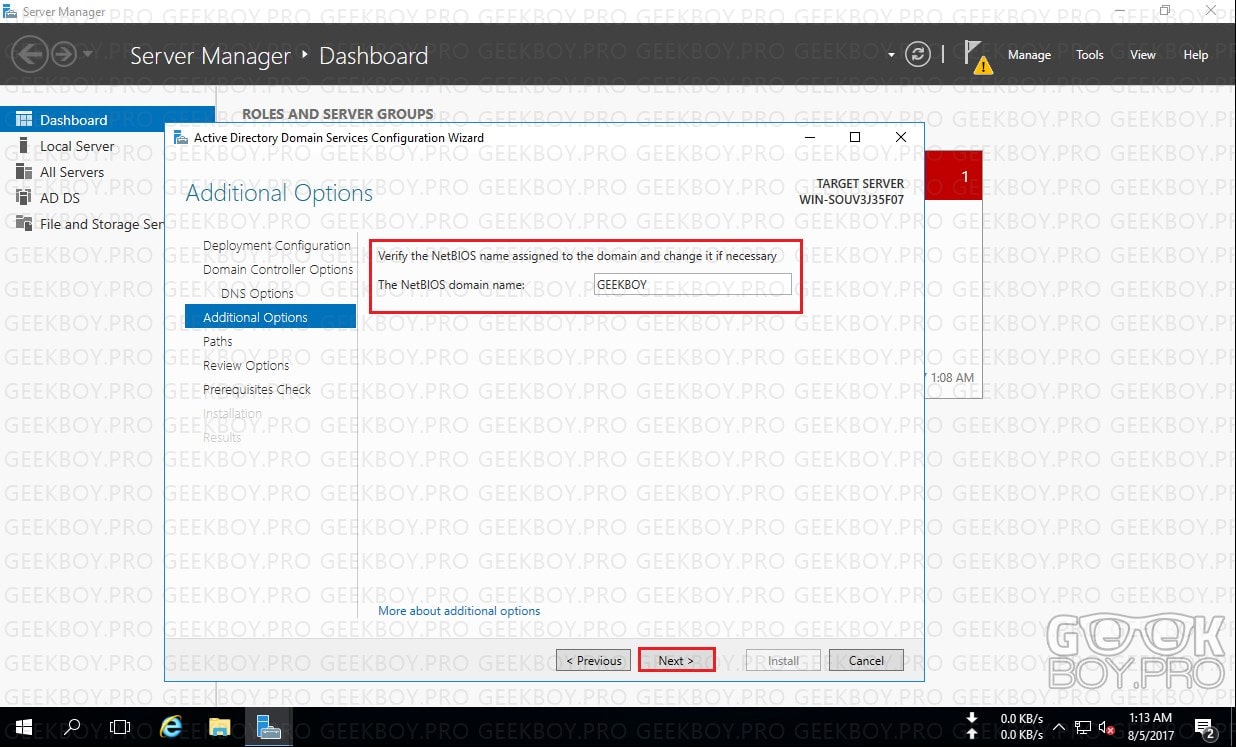The width and height of the screenshot is (1236, 747).
Task: Go to Review Options wizard step
Action: pyautogui.click(x=246, y=365)
